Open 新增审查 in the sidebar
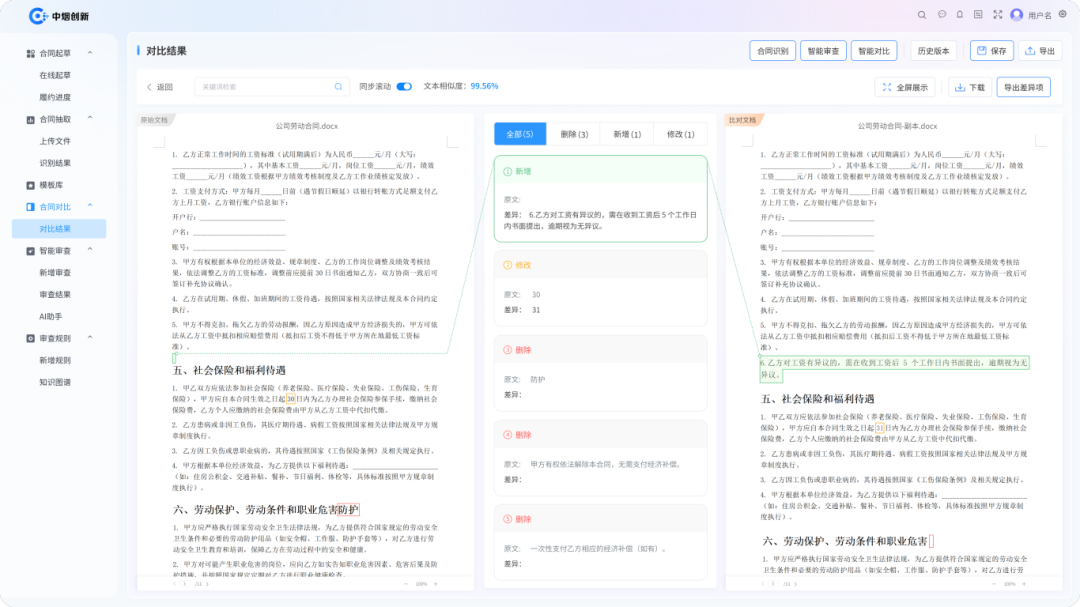1080x607 pixels. click(55, 273)
